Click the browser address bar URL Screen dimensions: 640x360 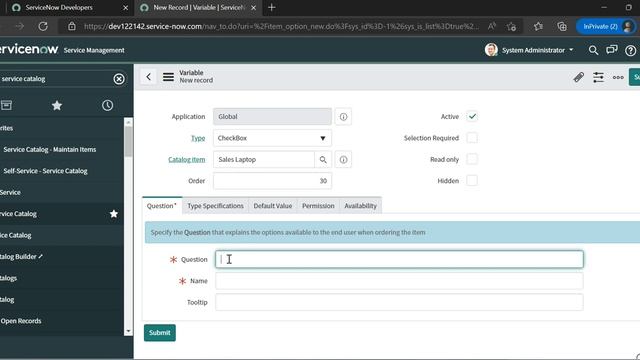[x=281, y=27]
